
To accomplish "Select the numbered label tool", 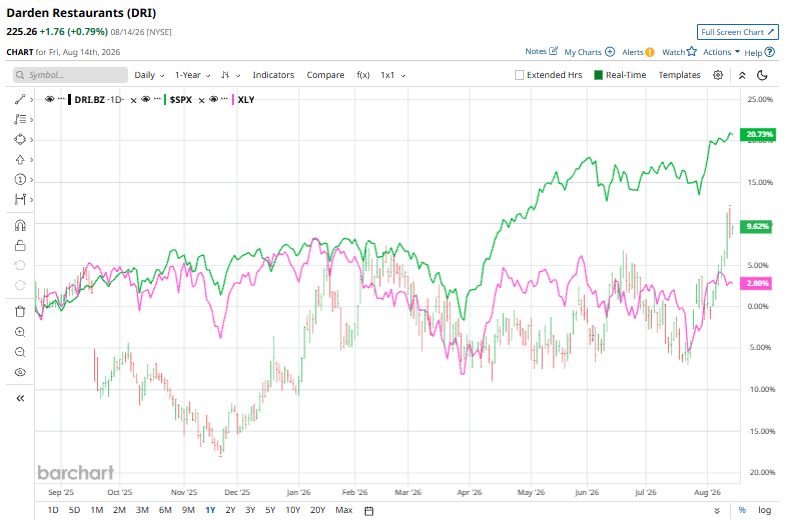I will pyautogui.click(x=20, y=180).
